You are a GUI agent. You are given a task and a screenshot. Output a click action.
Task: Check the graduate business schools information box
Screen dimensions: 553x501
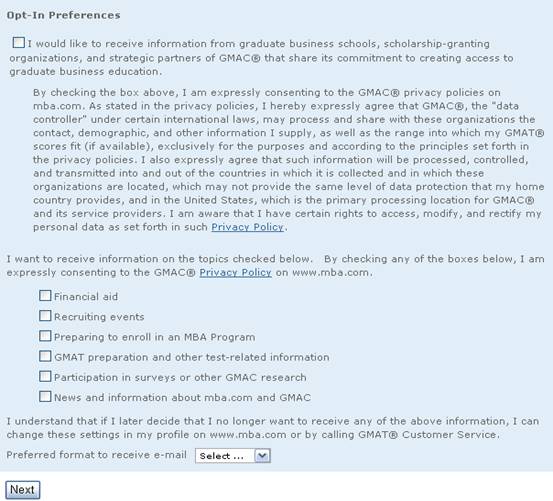[x=19, y=43]
